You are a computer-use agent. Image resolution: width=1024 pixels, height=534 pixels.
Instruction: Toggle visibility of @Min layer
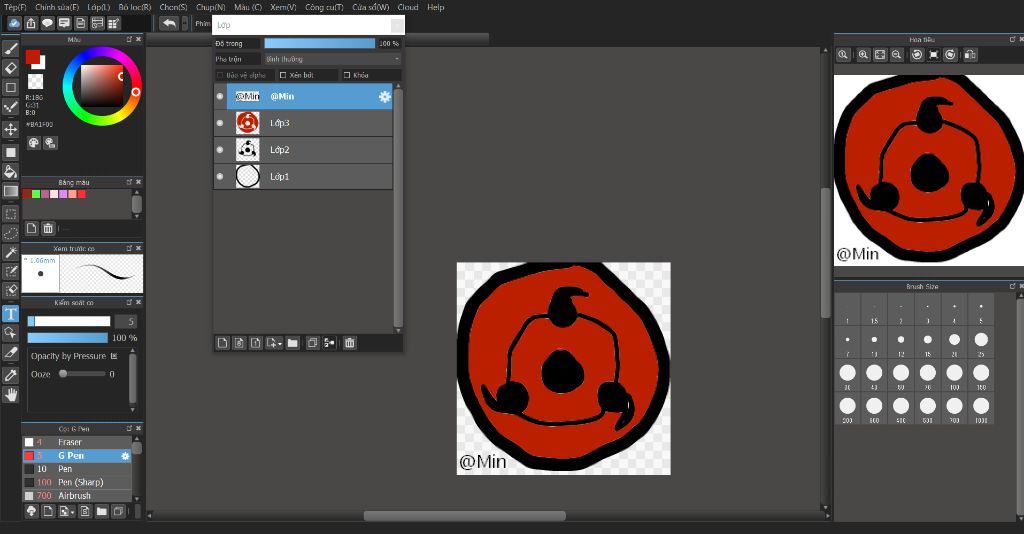(220, 97)
